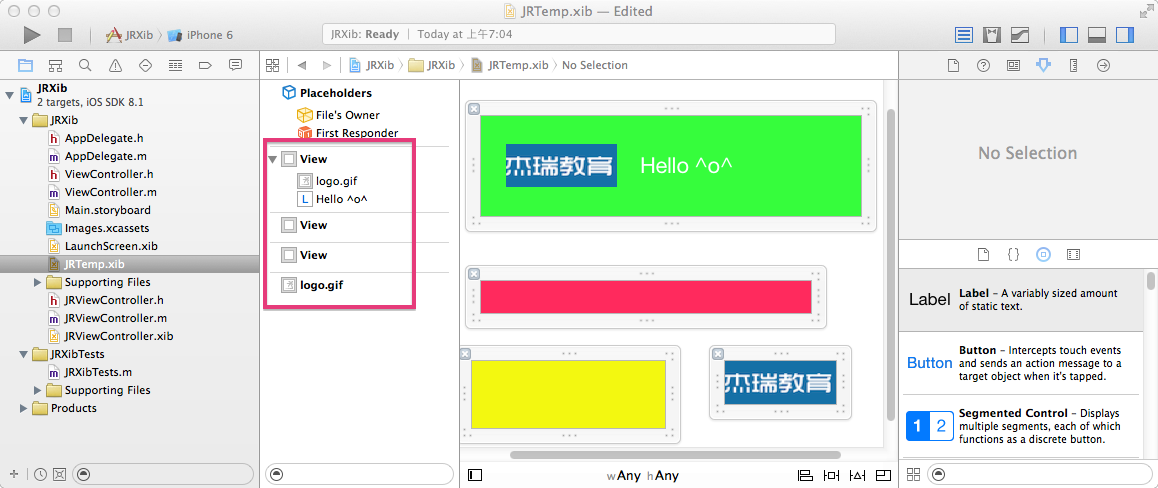This screenshot has height=488, width=1158.
Task: Open the related items grid menu
Action: pyautogui.click(x=273, y=65)
